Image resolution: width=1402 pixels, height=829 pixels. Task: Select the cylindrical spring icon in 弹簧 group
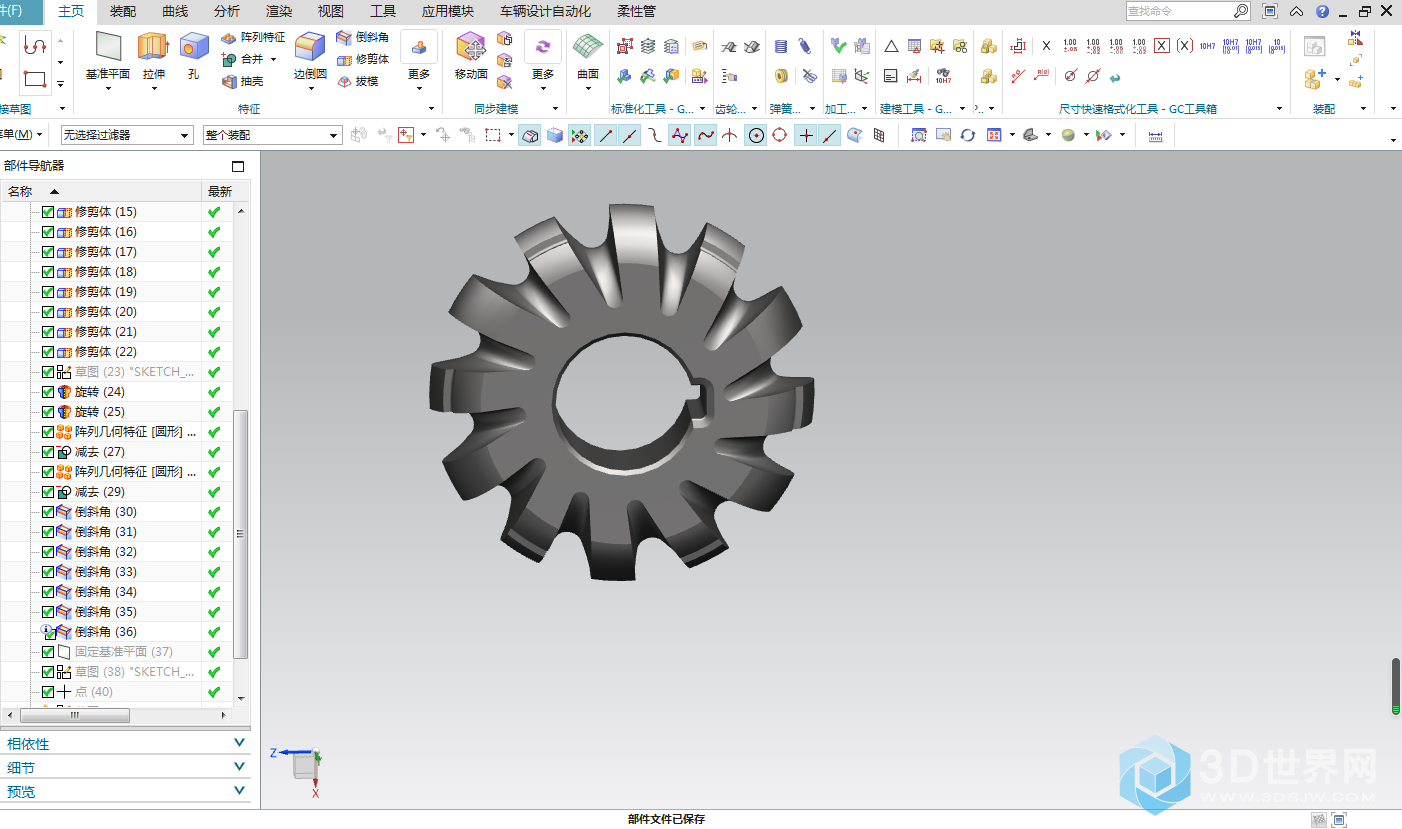click(x=781, y=47)
